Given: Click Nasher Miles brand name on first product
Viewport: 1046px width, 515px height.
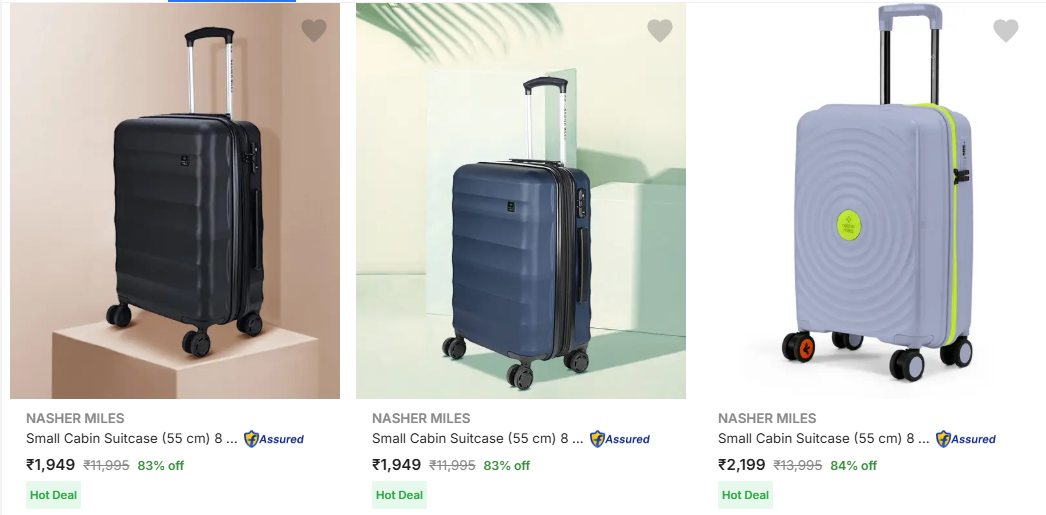Looking at the screenshot, I should (75, 418).
